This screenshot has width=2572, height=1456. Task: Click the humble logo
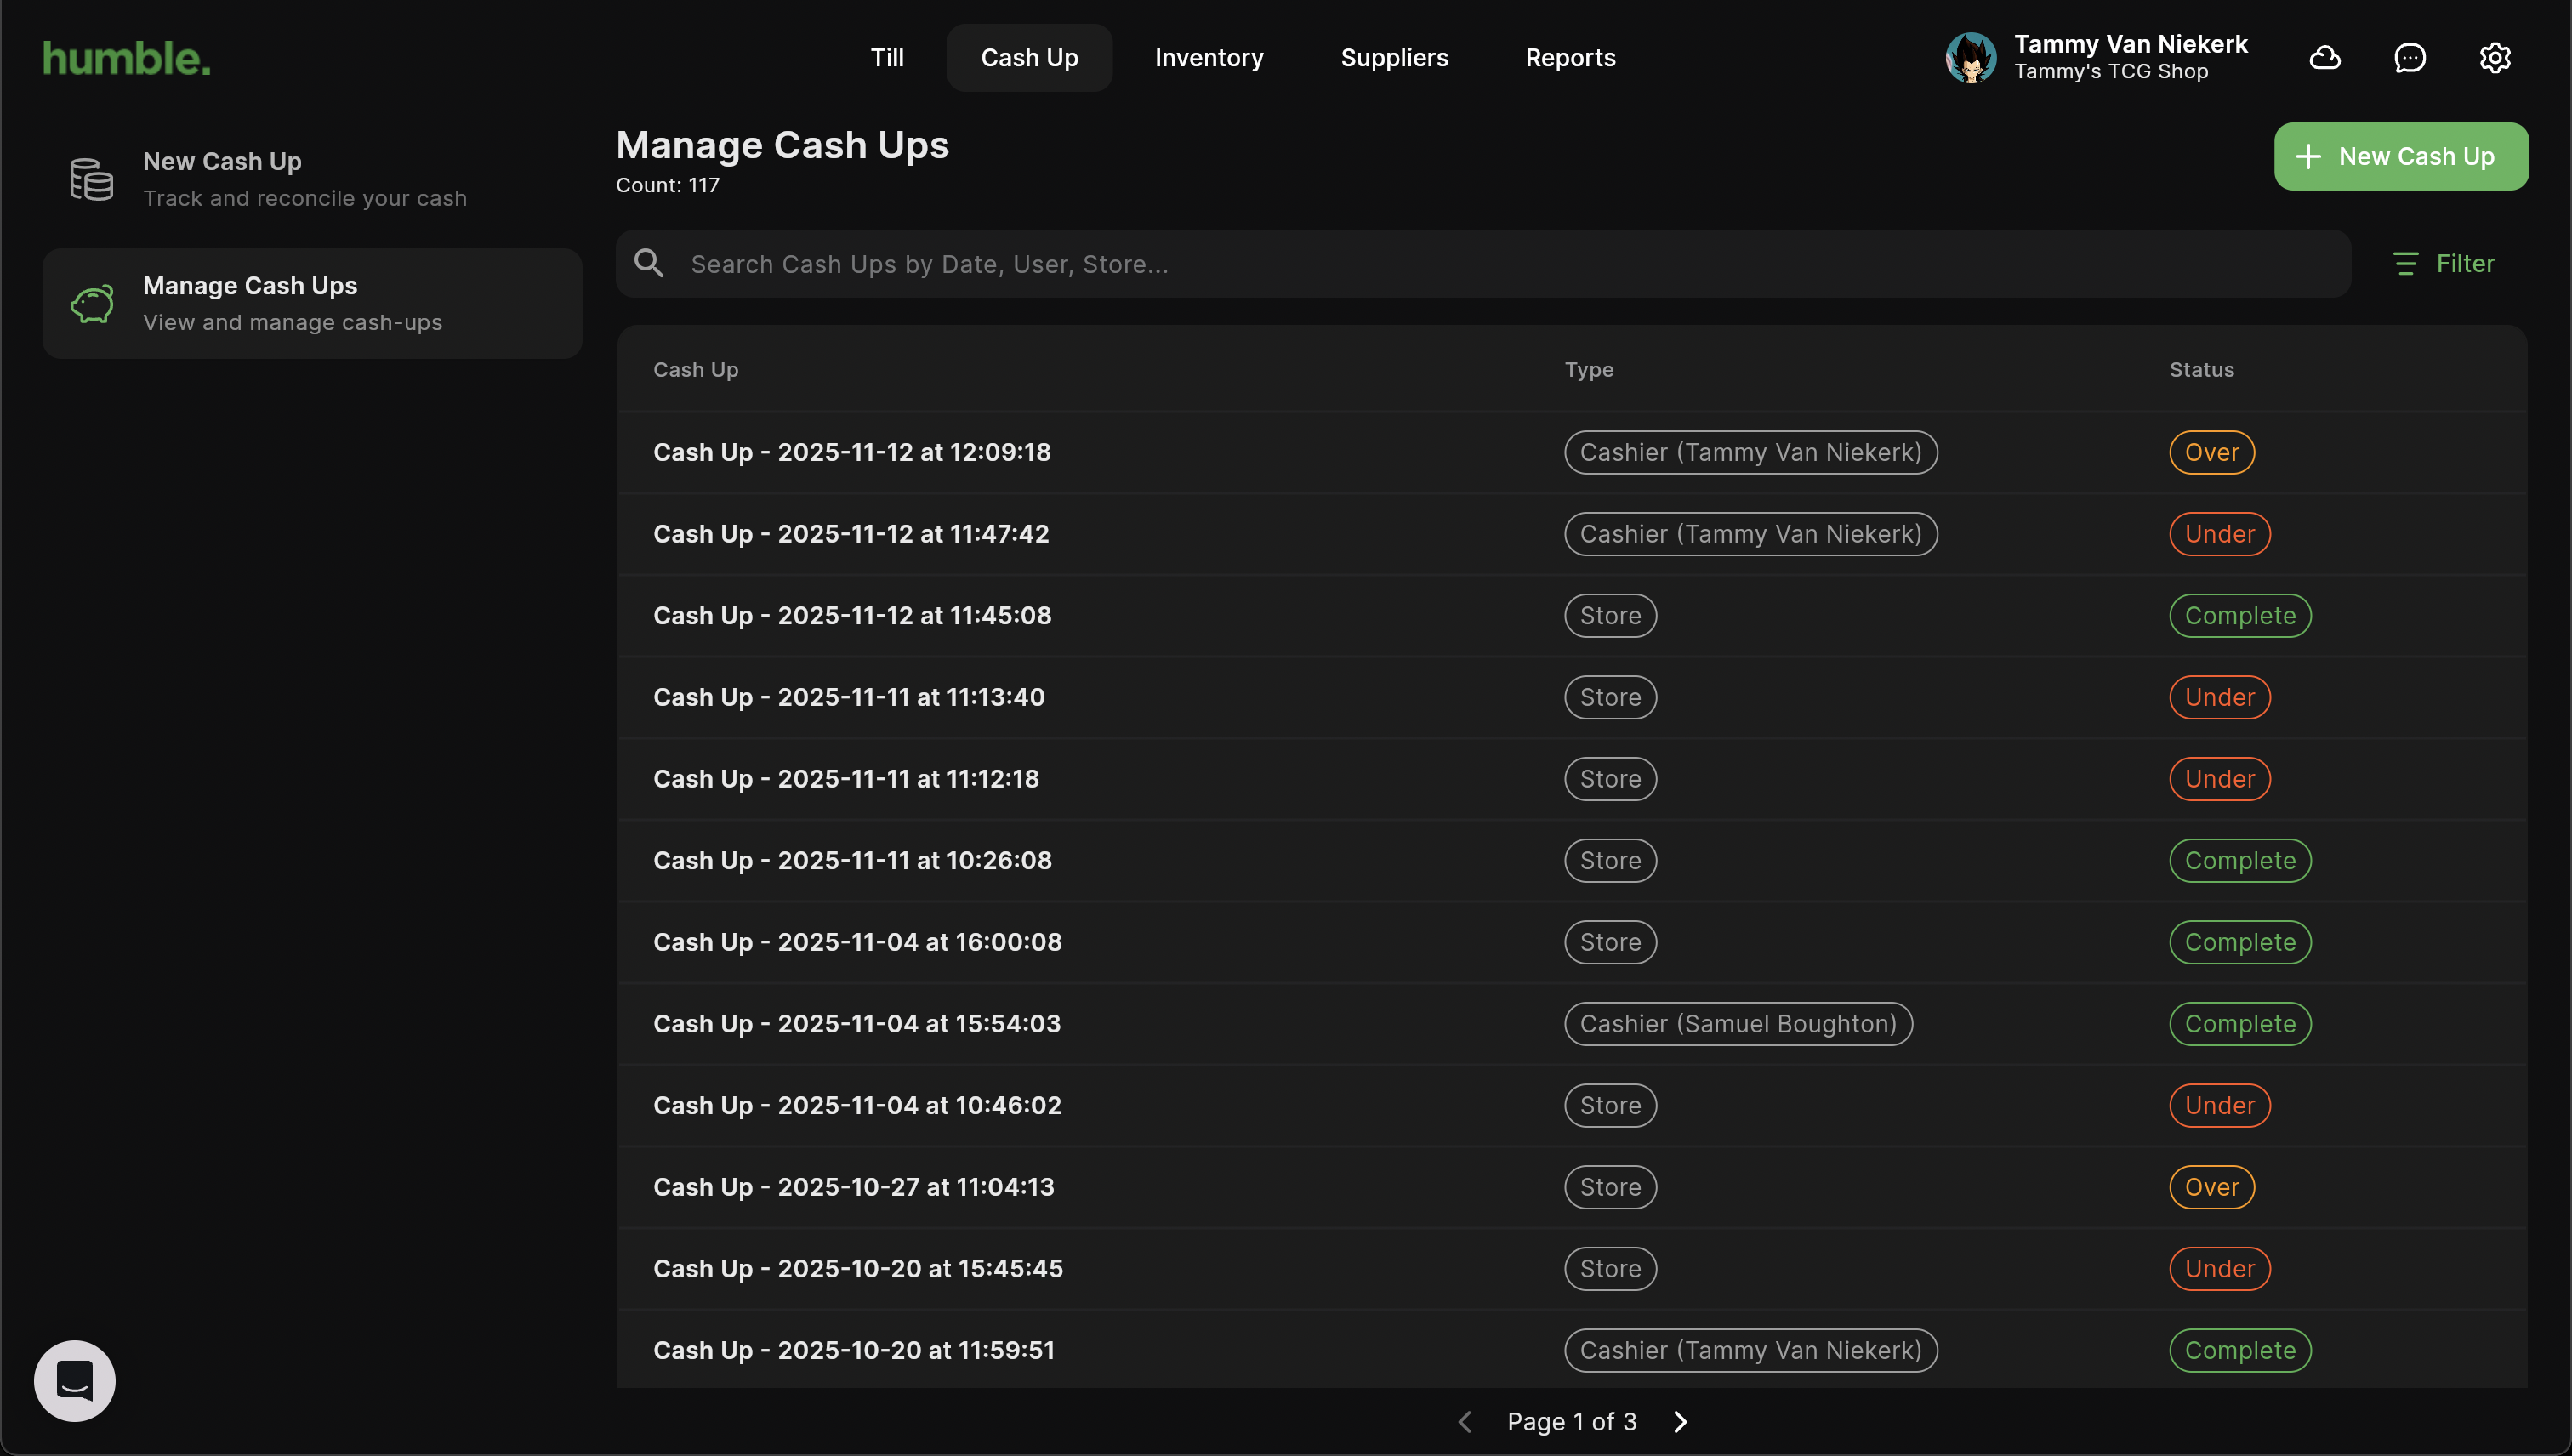[127, 58]
